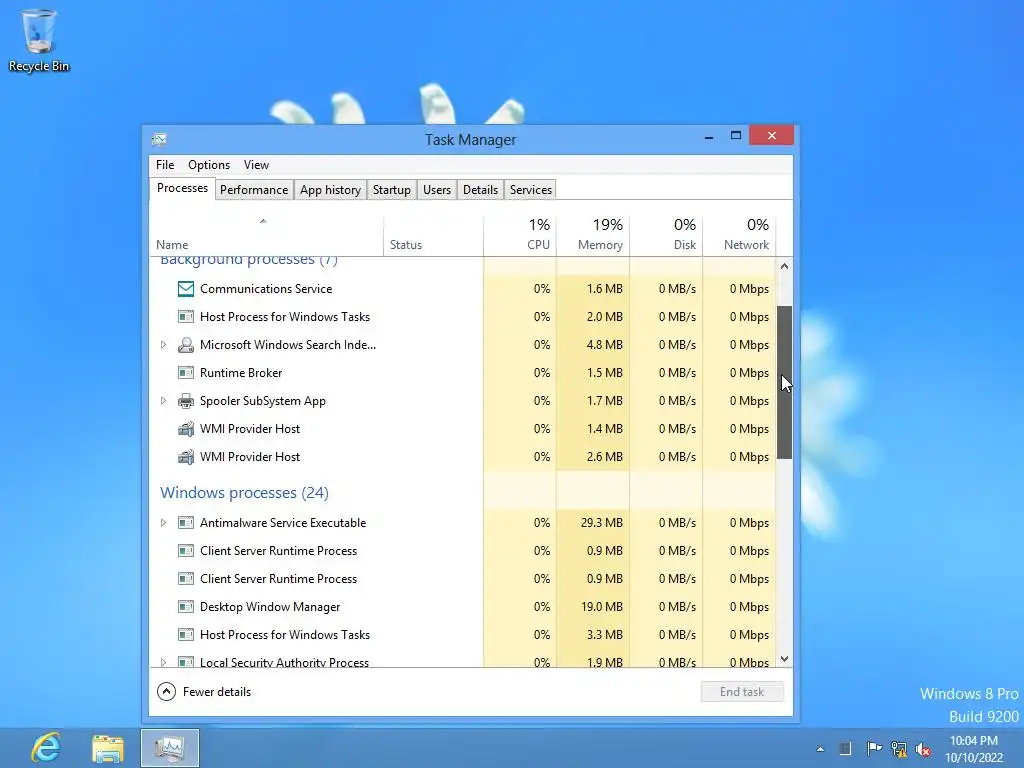Select the Communications Service row name
This screenshot has width=1024, height=768.
point(266,289)
